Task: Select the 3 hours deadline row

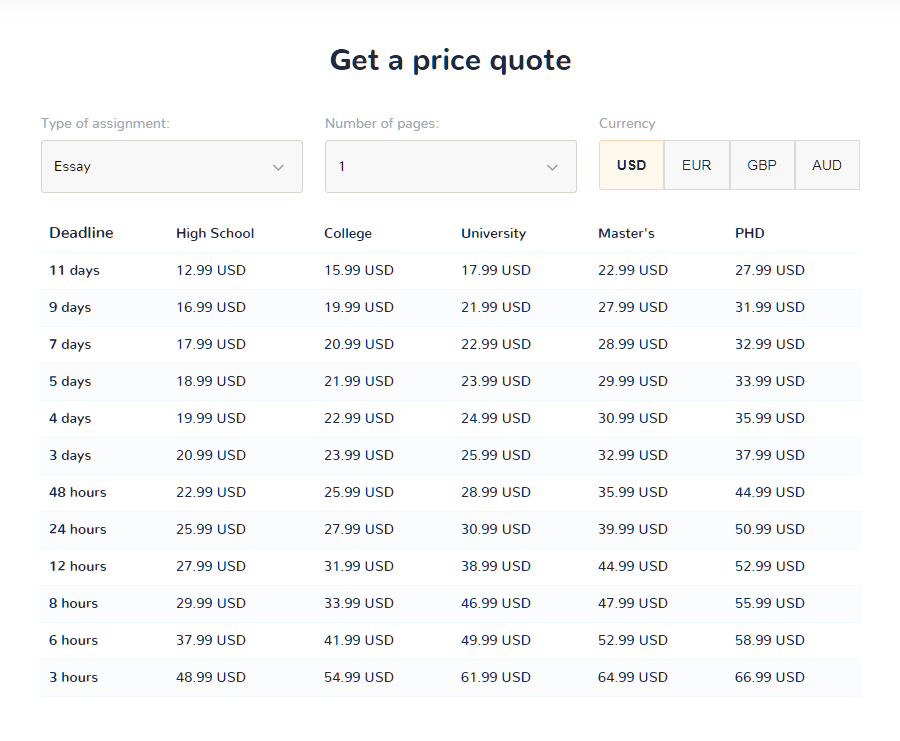Action: click(x=451, y=678)
